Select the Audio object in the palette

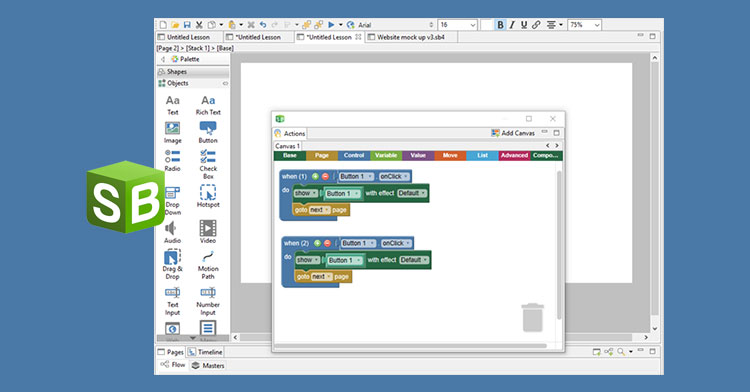click(x=173, y=232)
